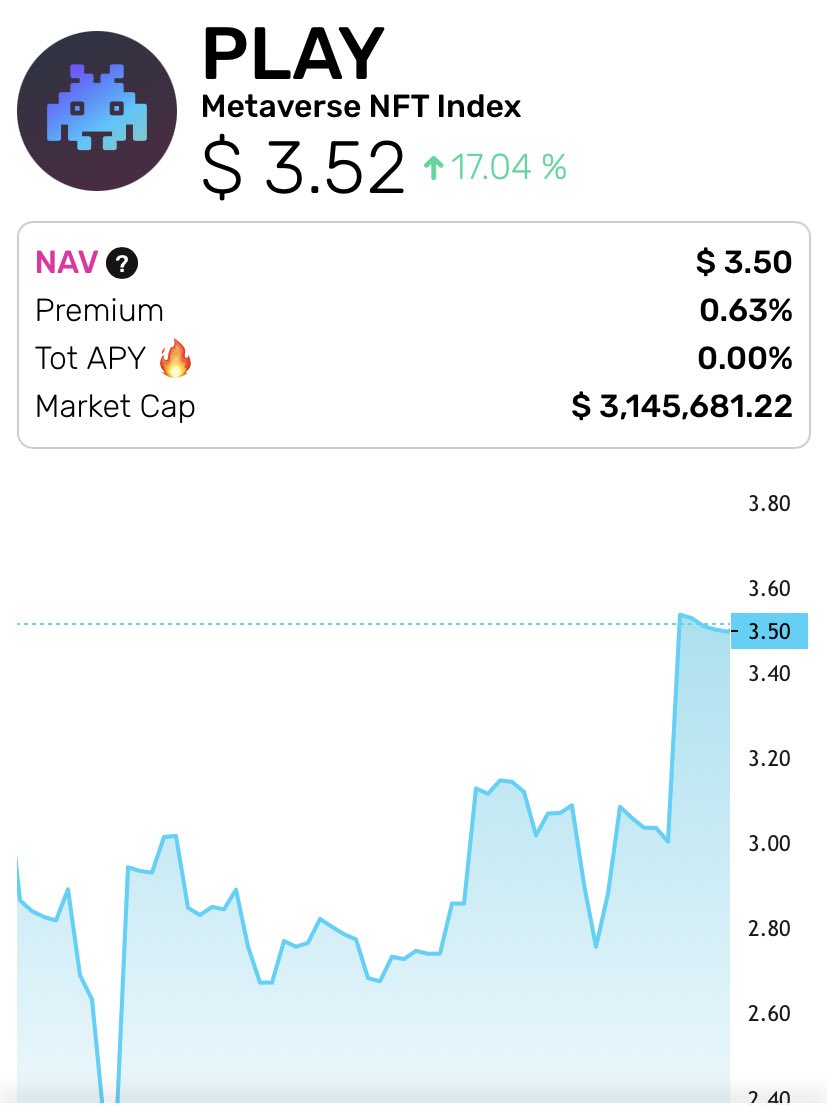Select the PLAY token title

[293, 54]
